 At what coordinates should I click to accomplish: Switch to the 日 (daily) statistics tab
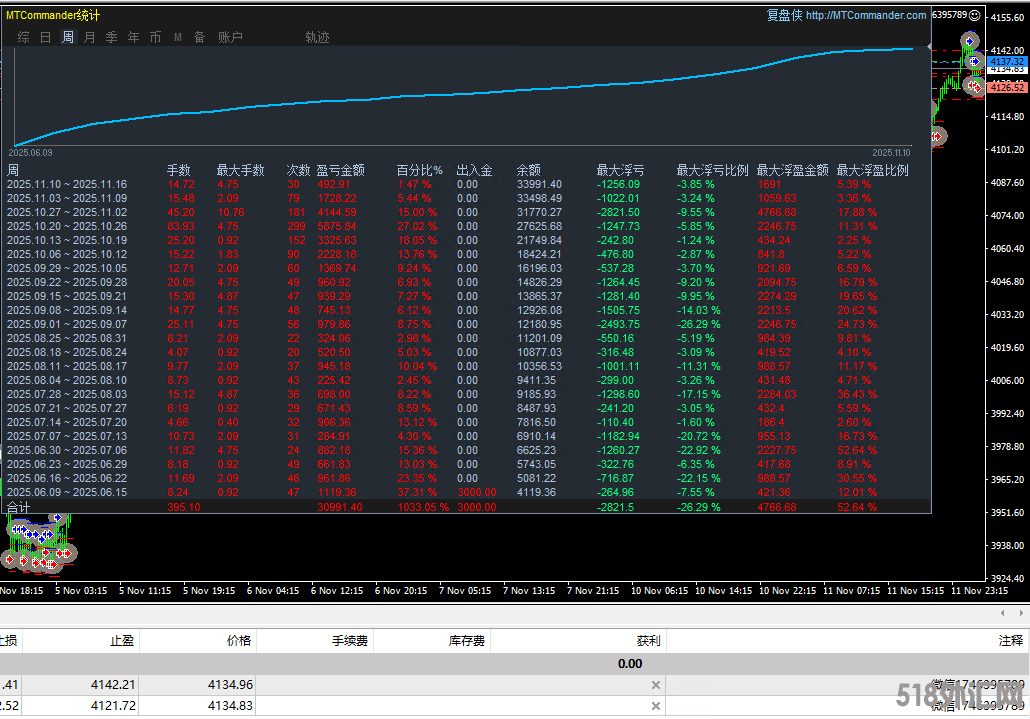45,37
